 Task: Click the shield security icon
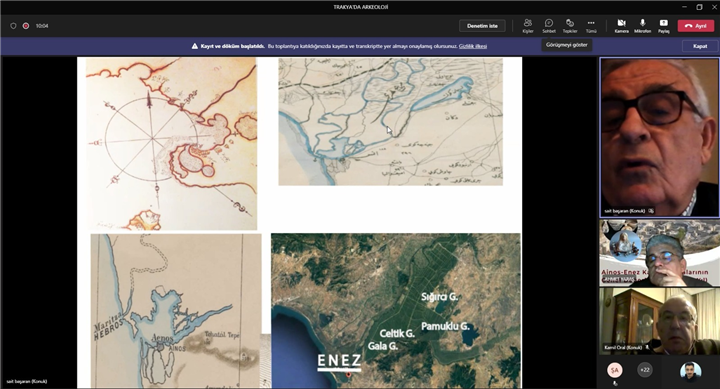click(x=13, y=26)
